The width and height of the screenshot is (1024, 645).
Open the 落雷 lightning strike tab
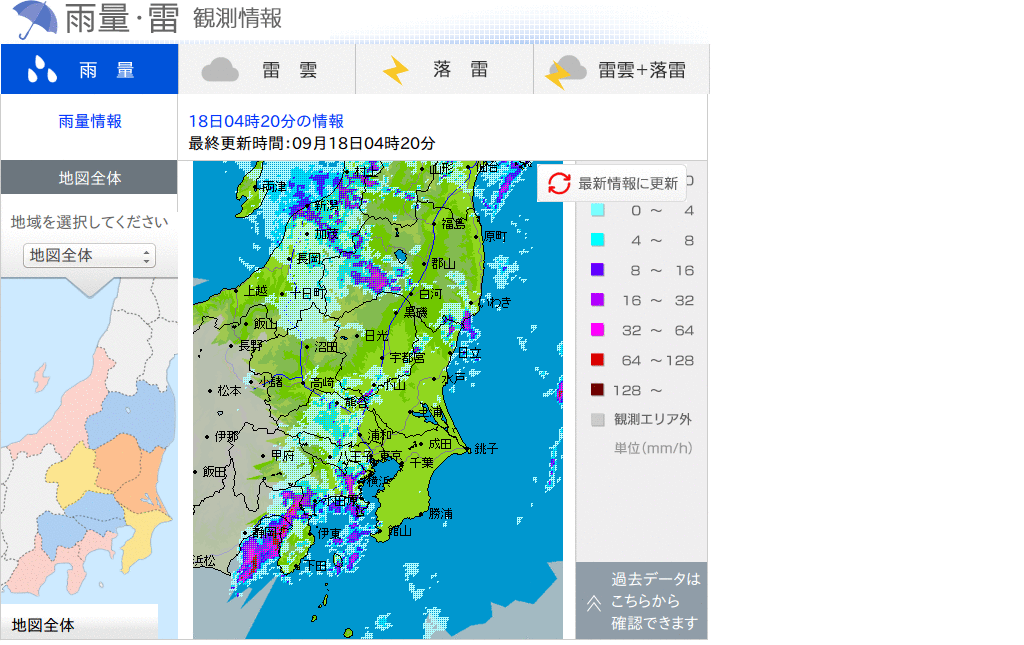(445, 69)
